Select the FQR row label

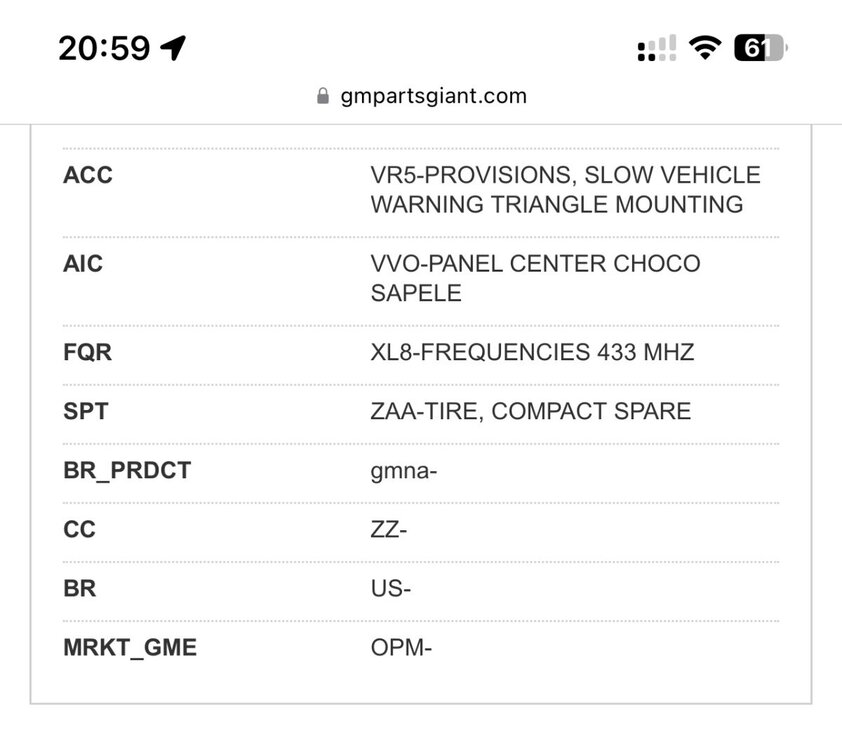88,353
